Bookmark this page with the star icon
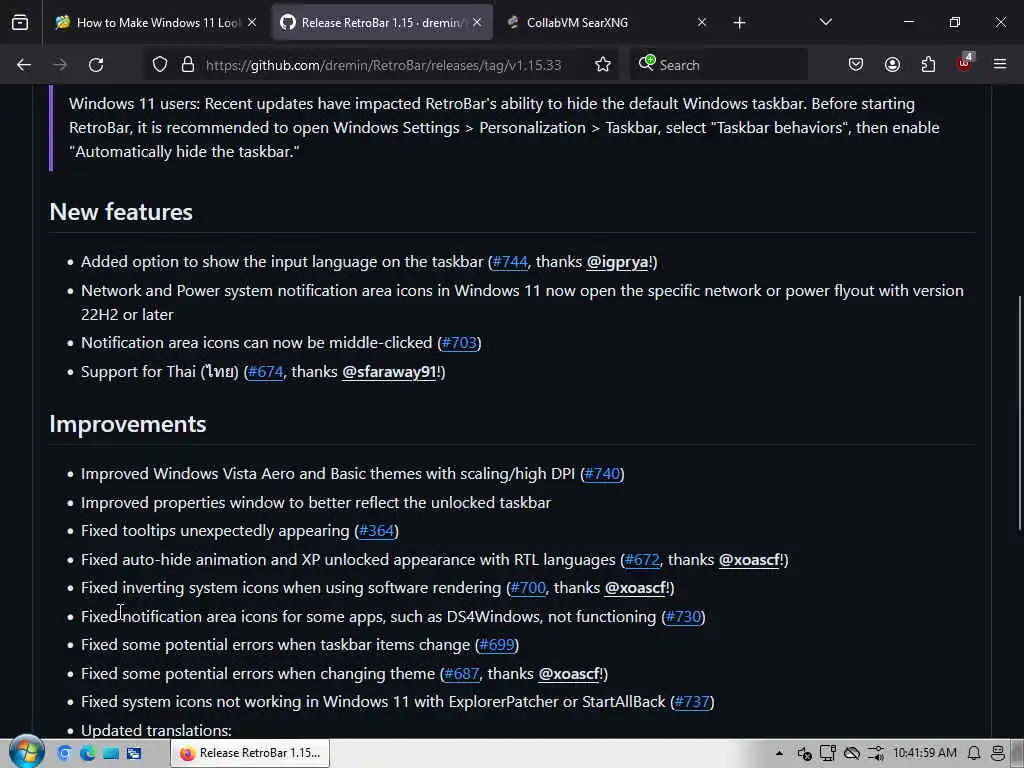This screenshot has height=768, width=1024. tap(603, 65)
